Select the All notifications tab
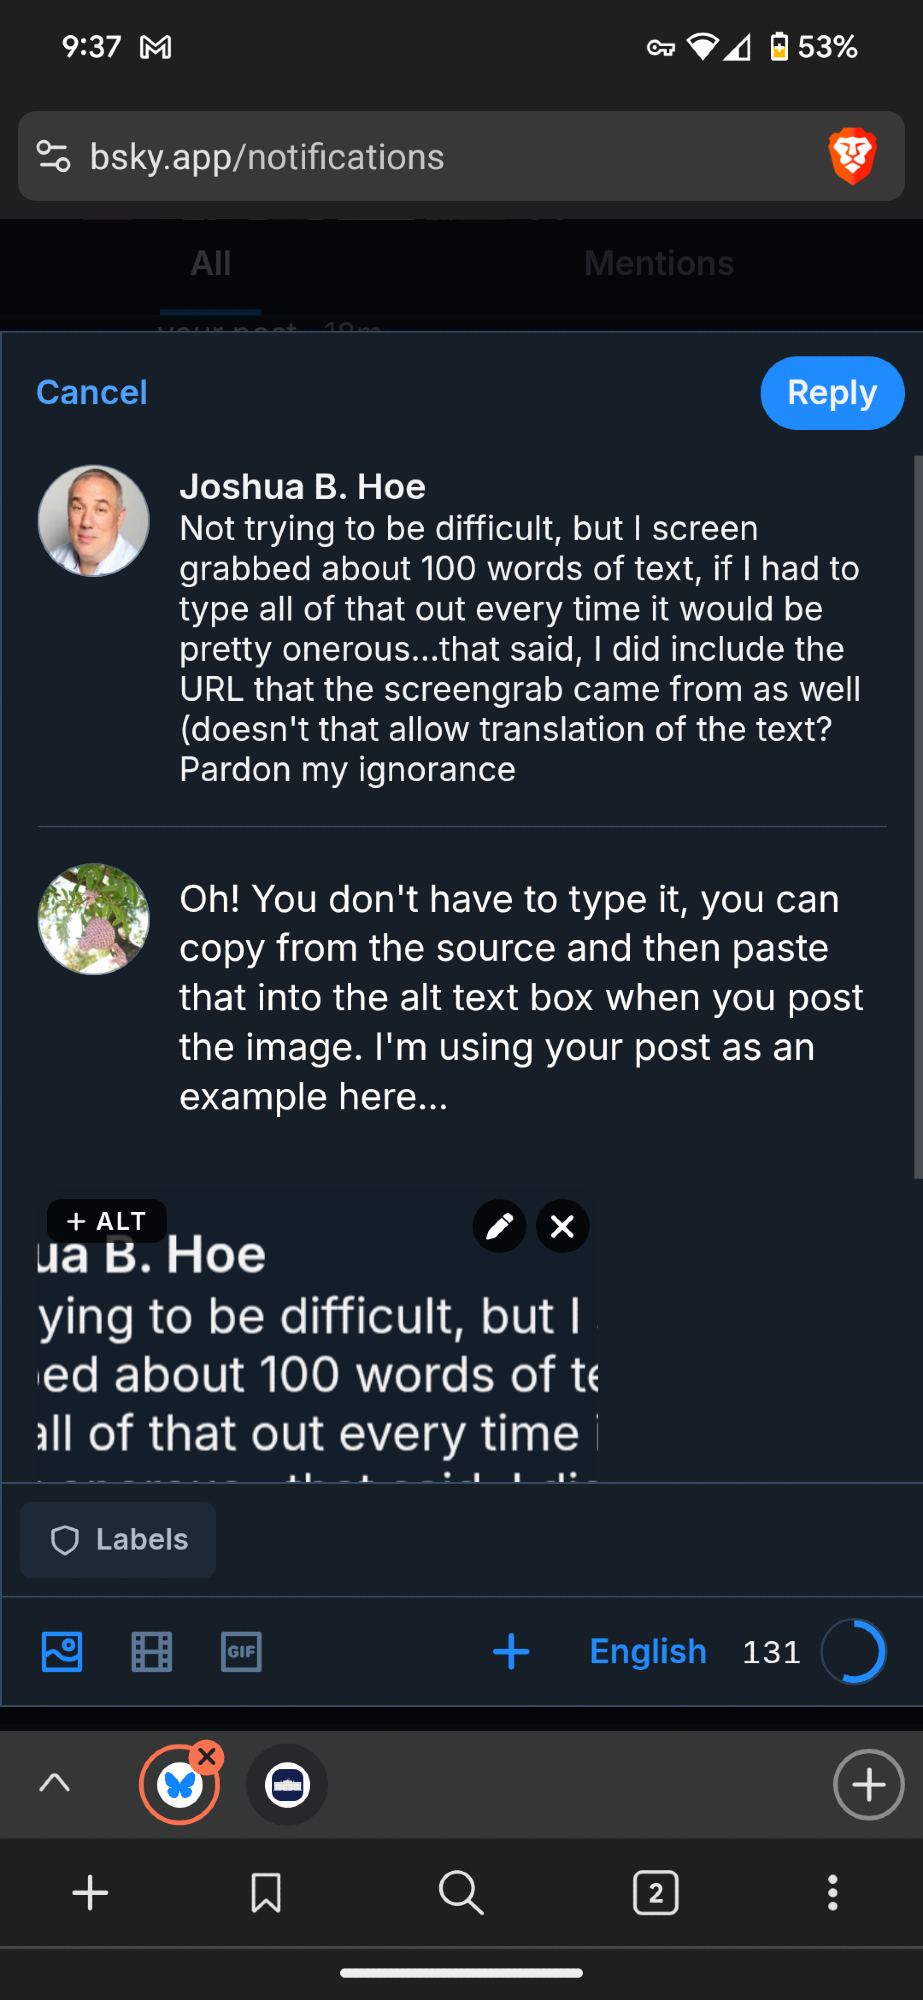Screen dimensions: 923x2000 211,264
